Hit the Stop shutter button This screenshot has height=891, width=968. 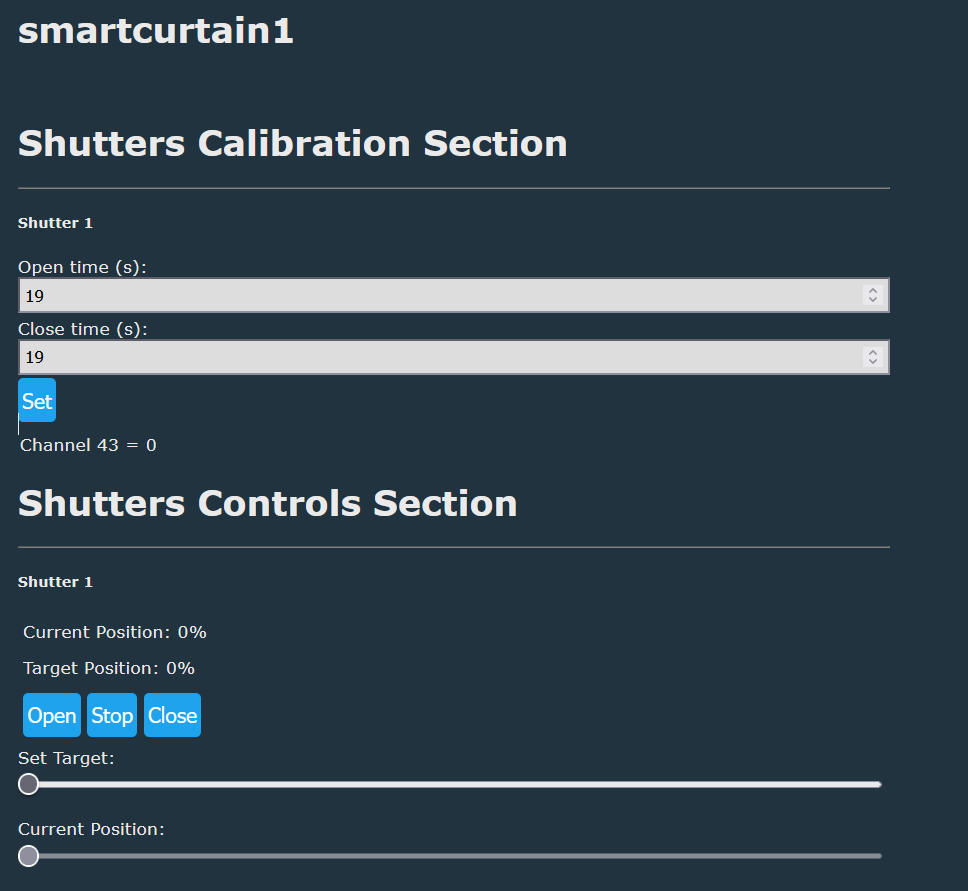pyautogui.click(x=112, y=715)
